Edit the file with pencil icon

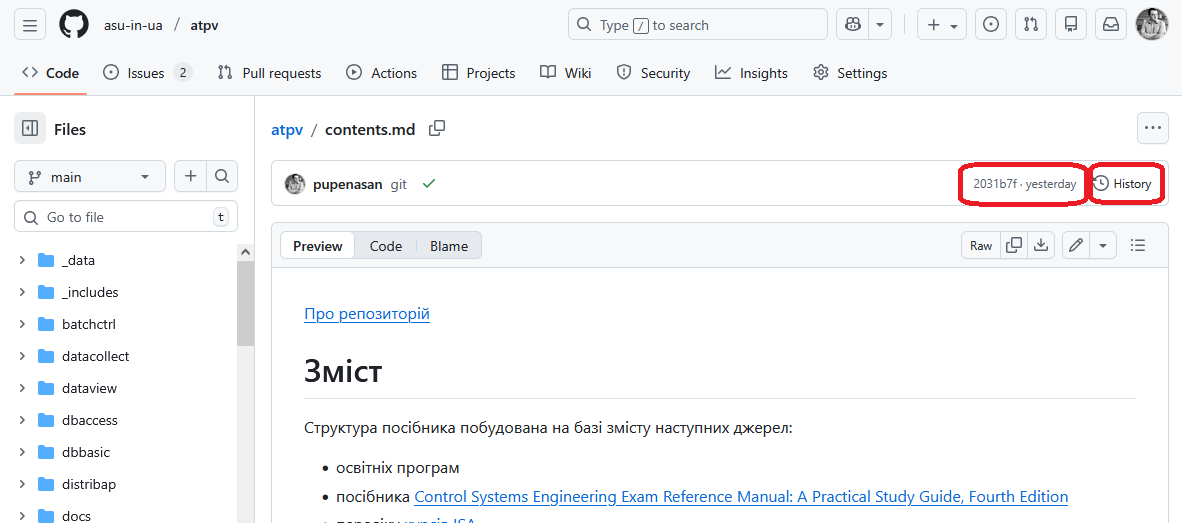coord(1075,246)
